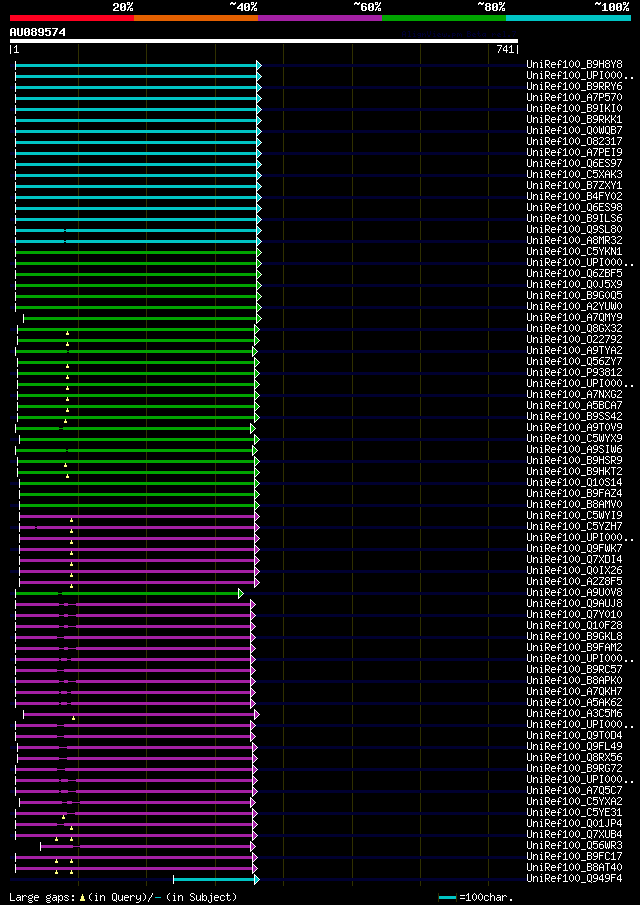Click the cyan ~100% identity legend segment
640x905 pixels.
pos(568,18)
